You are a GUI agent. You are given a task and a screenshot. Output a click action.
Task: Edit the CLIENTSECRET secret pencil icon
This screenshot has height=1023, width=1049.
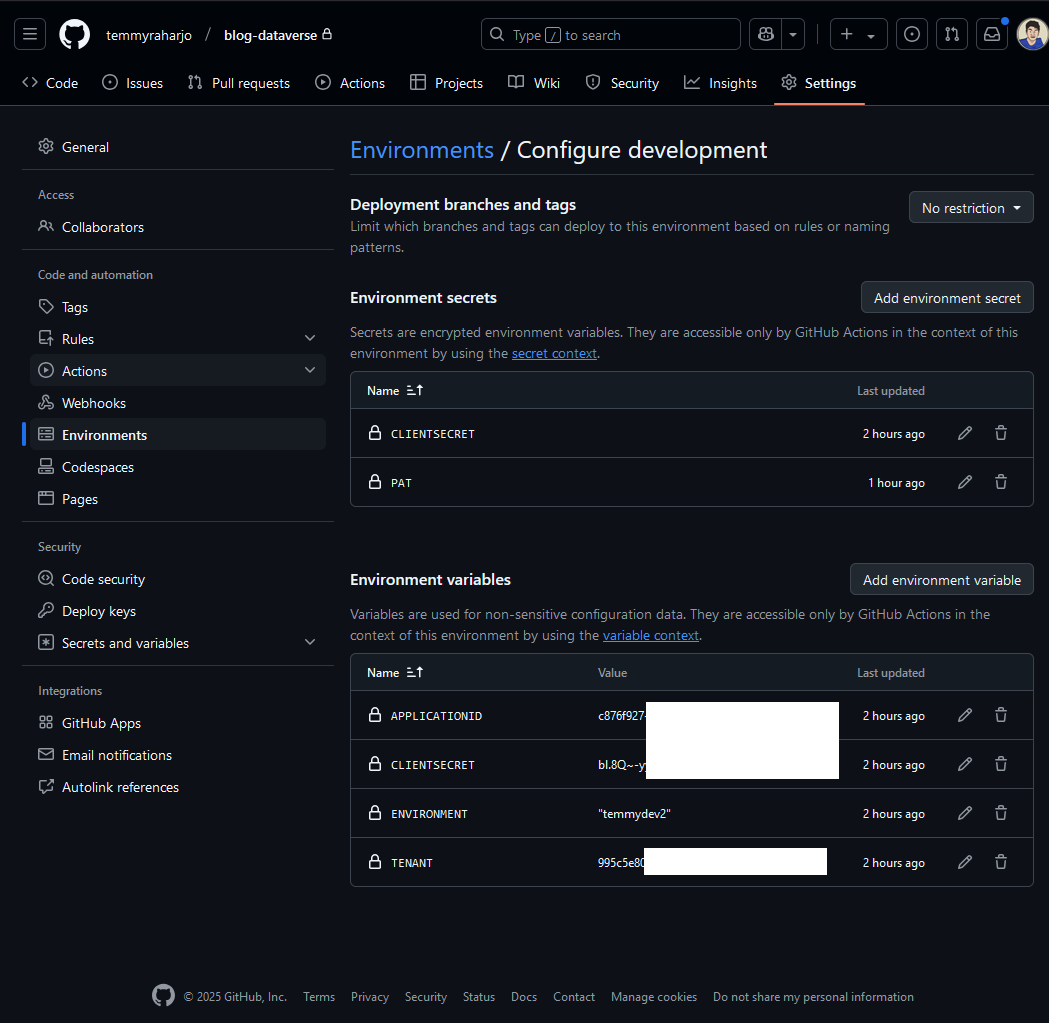[x=965, y=434]
